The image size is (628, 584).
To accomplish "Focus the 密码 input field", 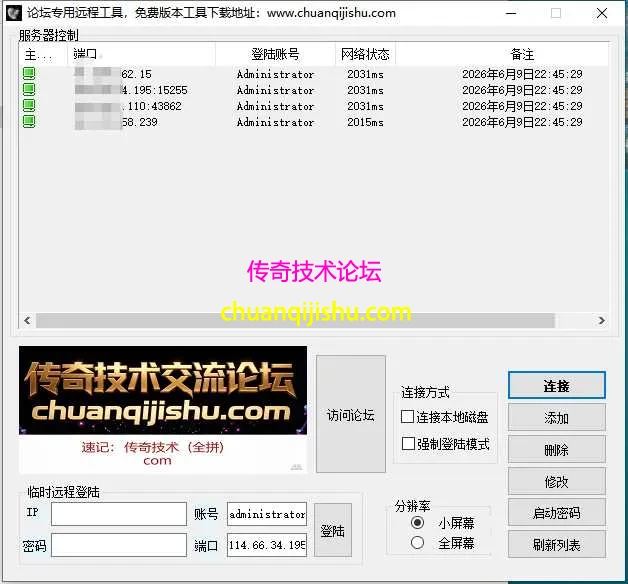I will pos(119,545).
